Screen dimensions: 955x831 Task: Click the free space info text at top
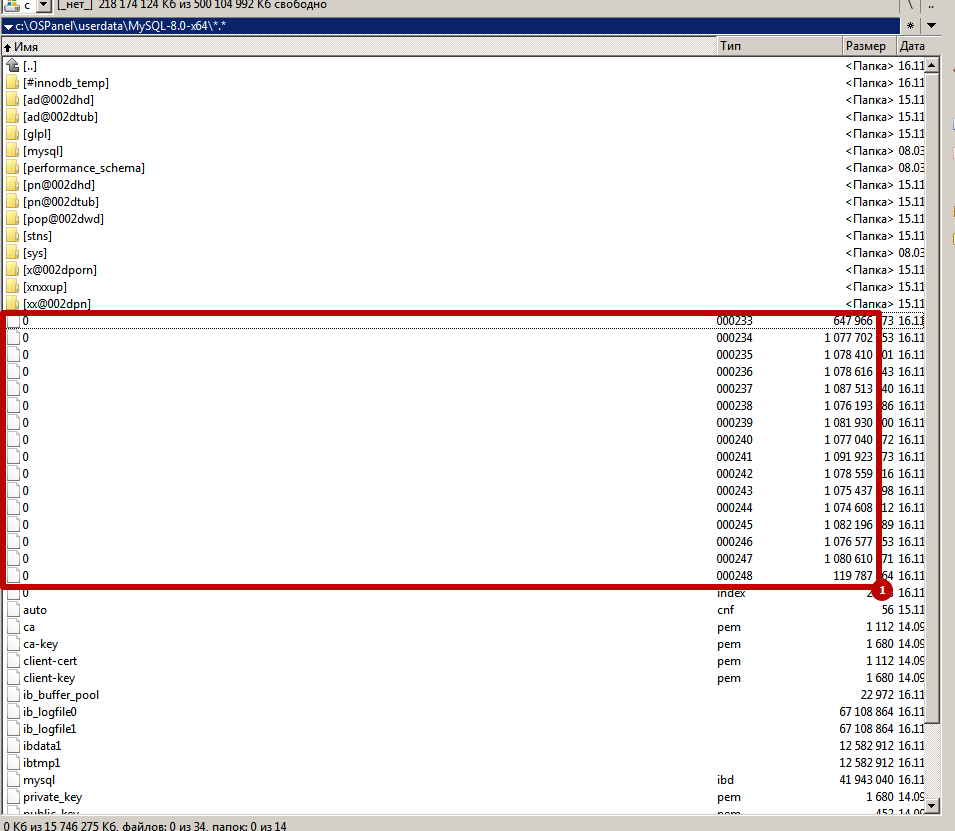click(213, 5)
